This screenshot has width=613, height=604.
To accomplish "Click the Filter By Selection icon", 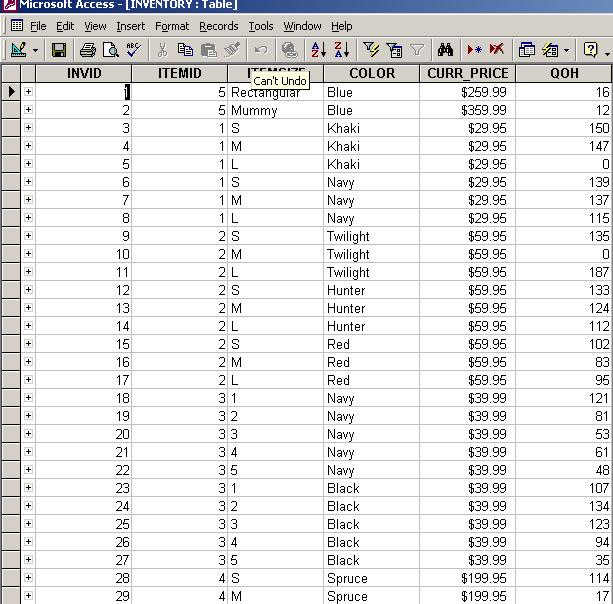I will [x=371, y=50].
